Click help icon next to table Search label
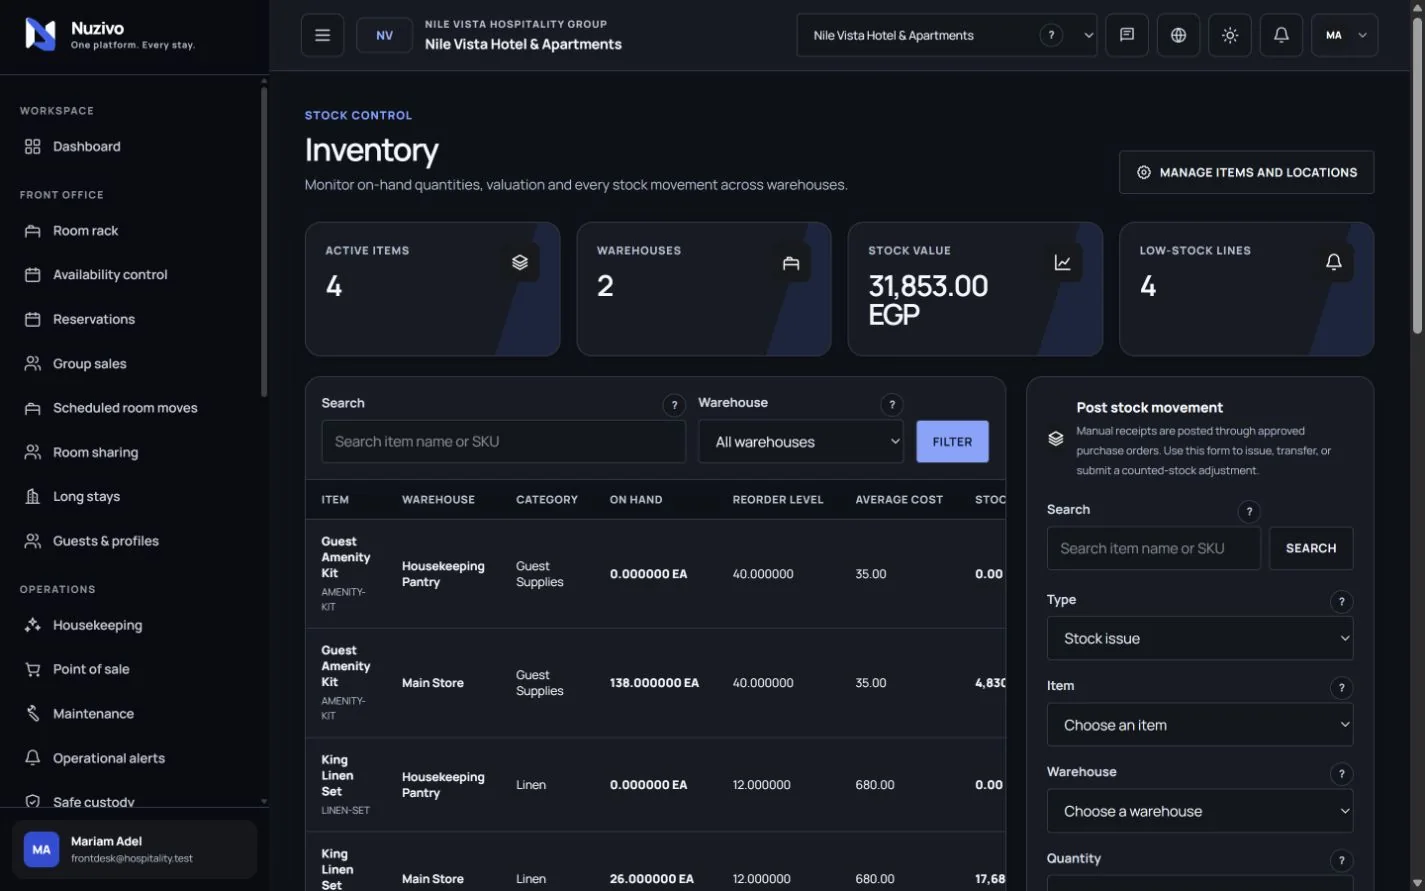 click(674, 405)
